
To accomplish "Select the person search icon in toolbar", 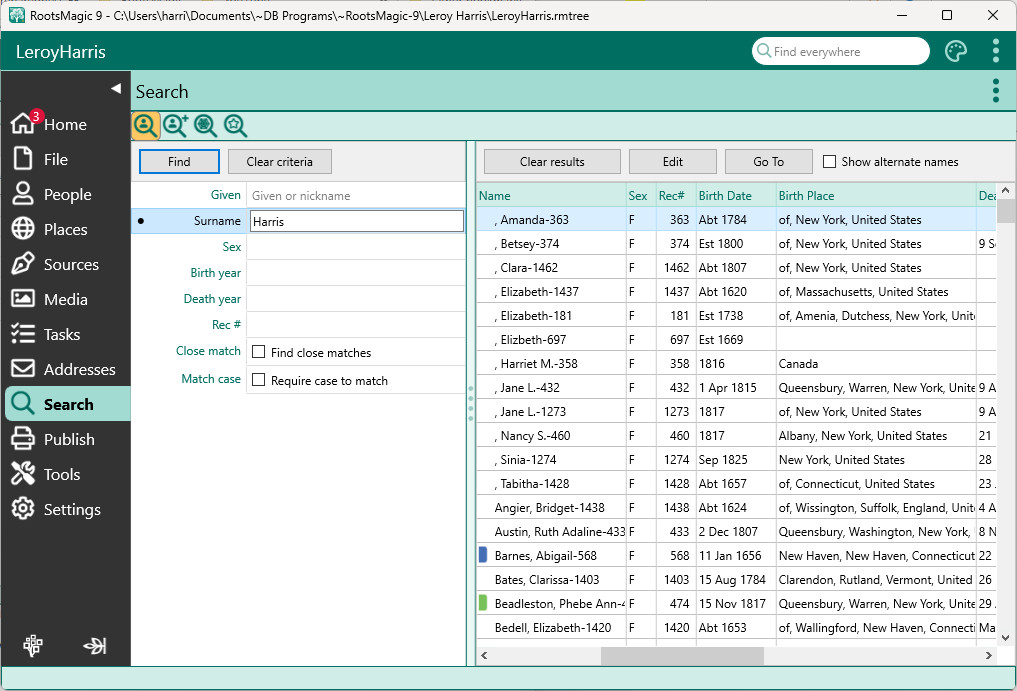I will pos(145,125).
